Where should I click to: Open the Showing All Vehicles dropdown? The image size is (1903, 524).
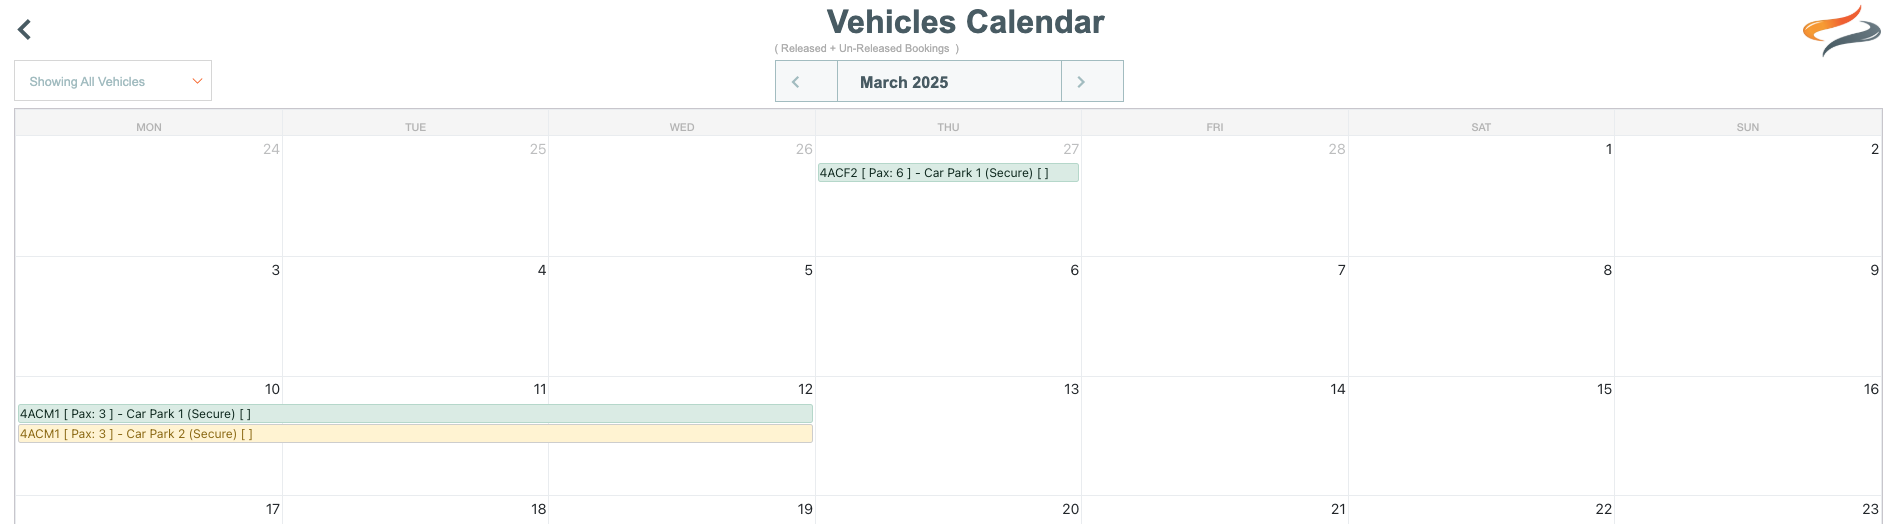point(113,81)
